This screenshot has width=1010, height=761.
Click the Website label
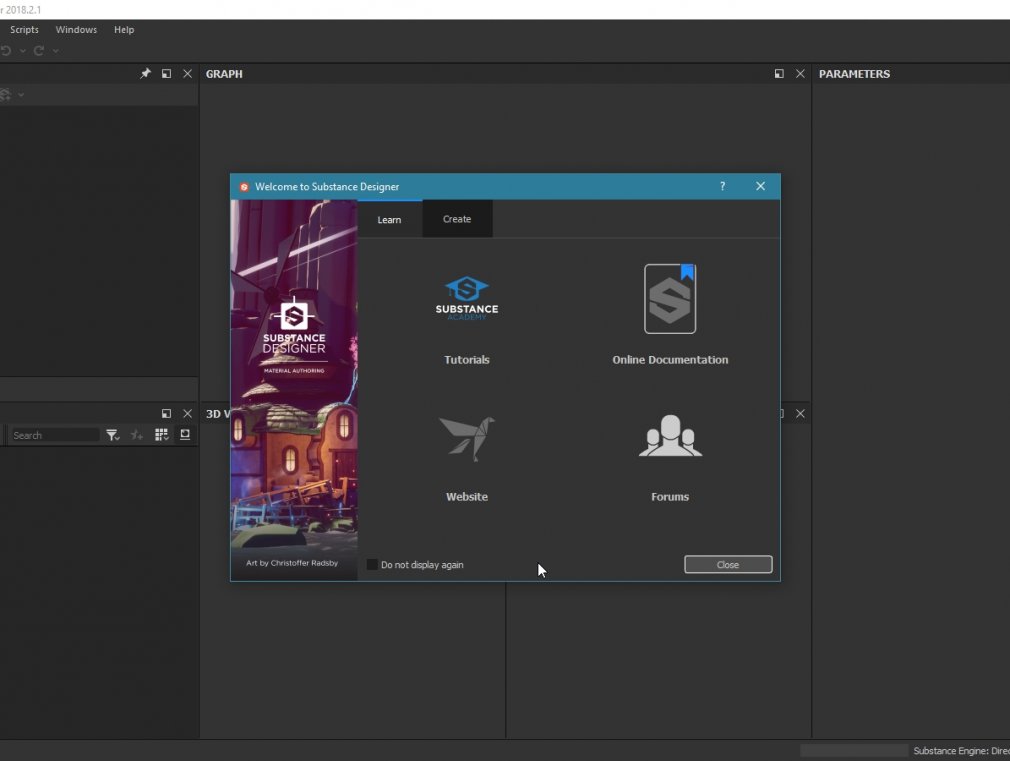[466, 497]
